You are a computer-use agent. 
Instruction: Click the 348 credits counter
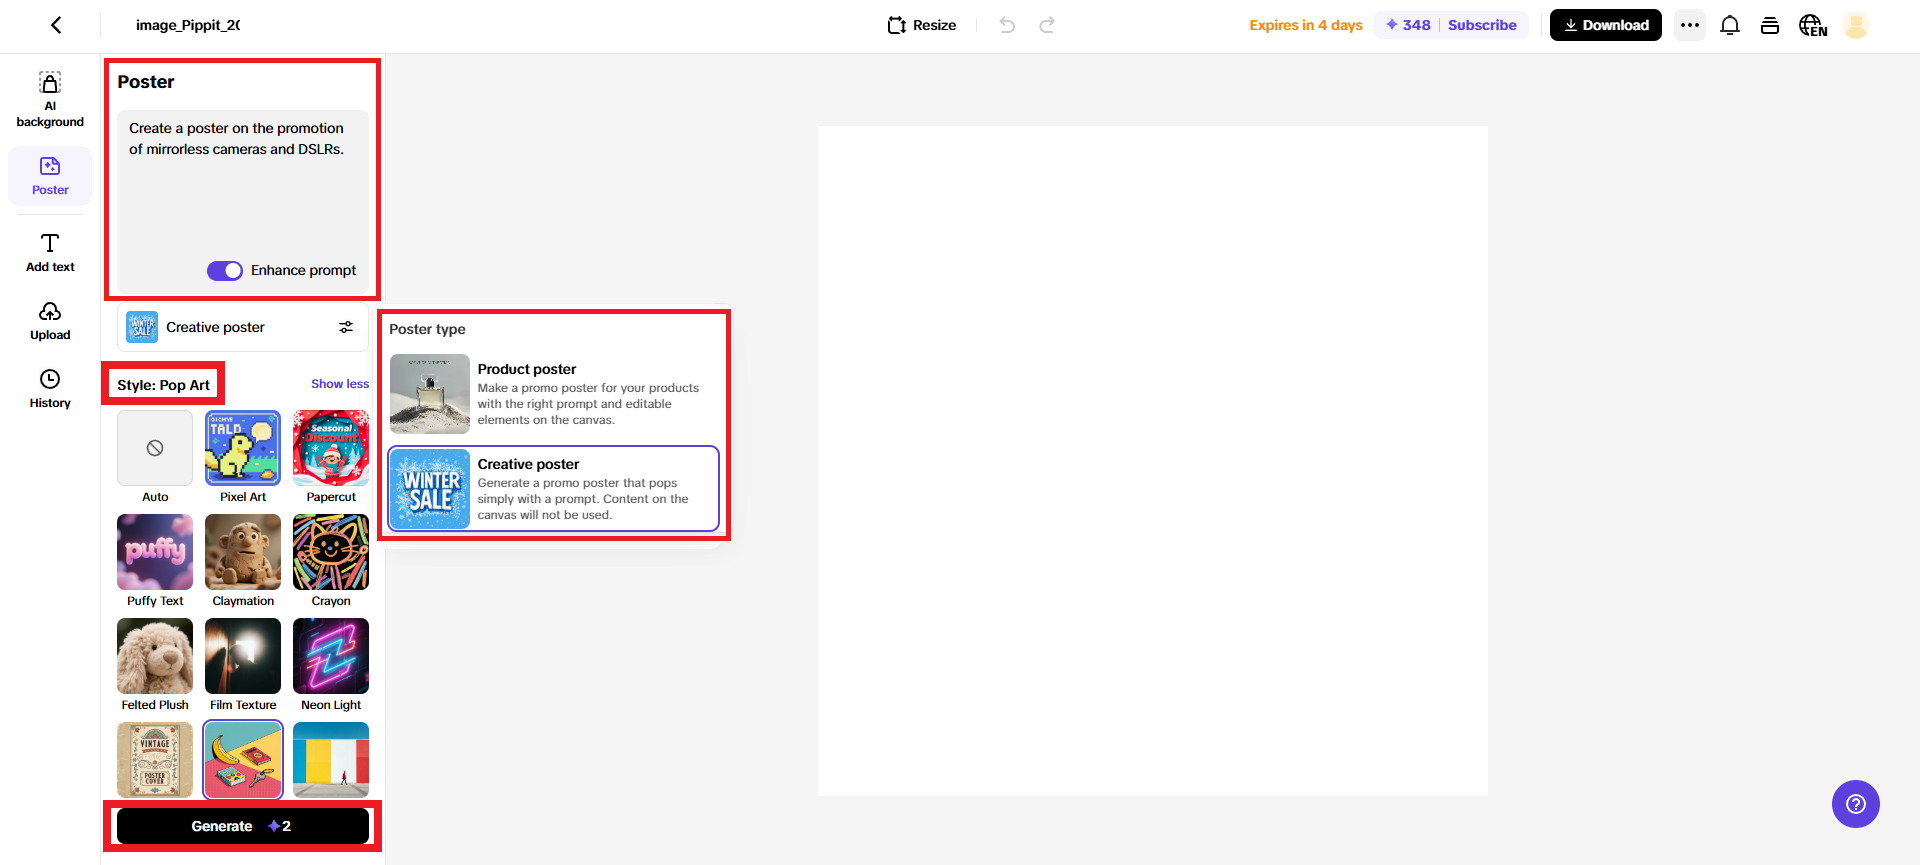coord(1408,25)
